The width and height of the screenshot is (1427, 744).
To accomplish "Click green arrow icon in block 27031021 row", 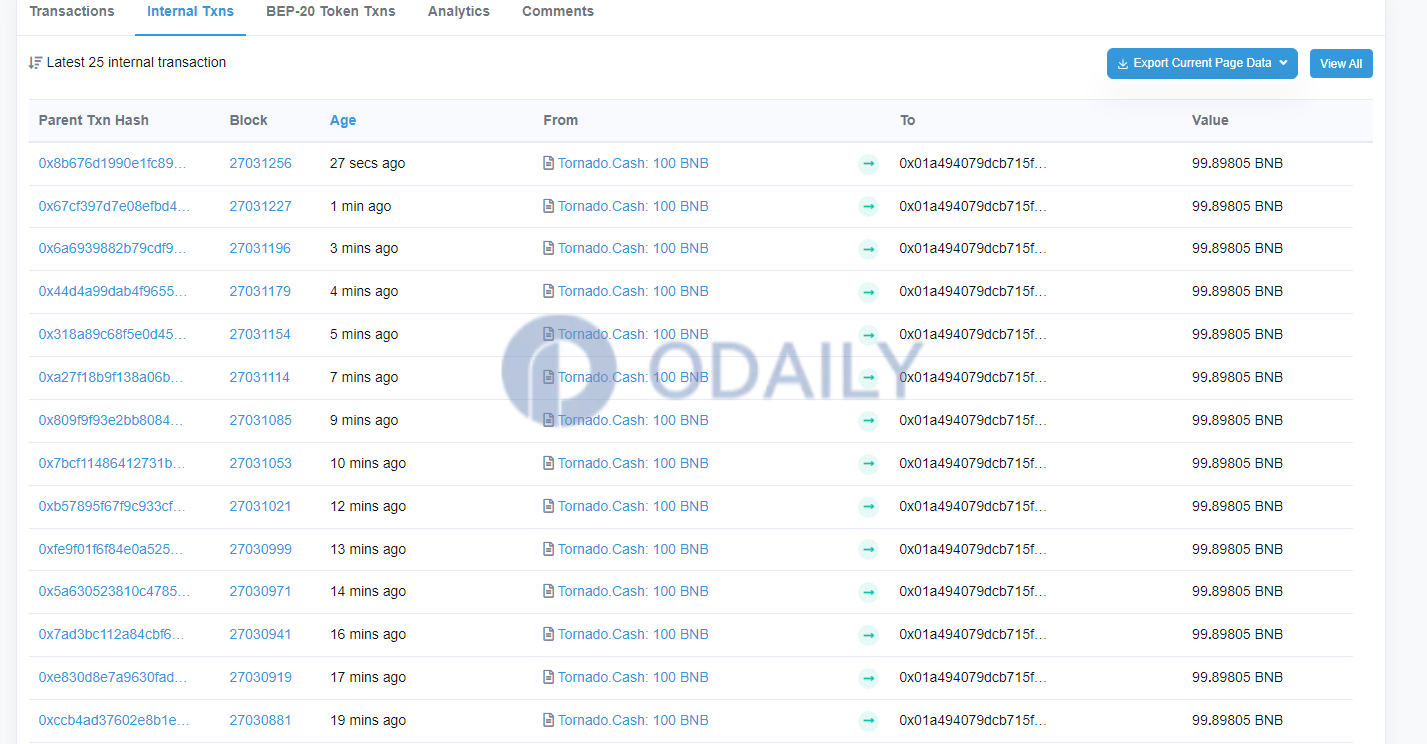I will [868, 507].
